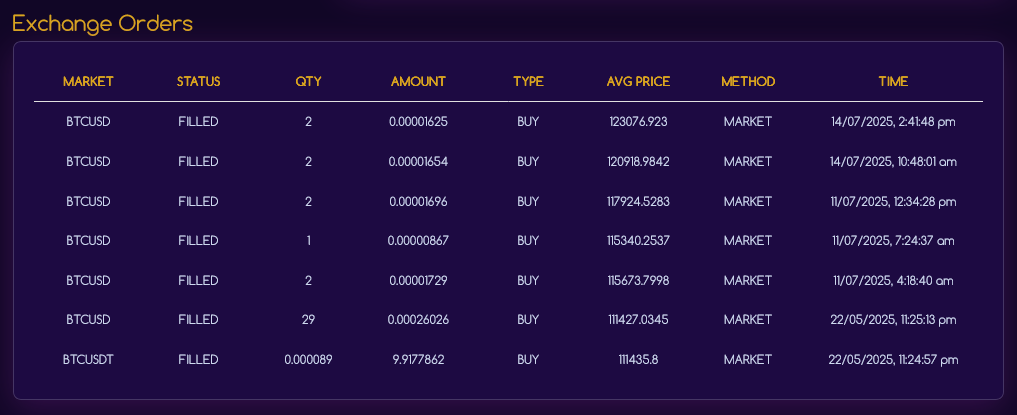This screenshot has width=1017, height=415.
Task: Click the AMOUNT column header
Action: pos(418,81)
